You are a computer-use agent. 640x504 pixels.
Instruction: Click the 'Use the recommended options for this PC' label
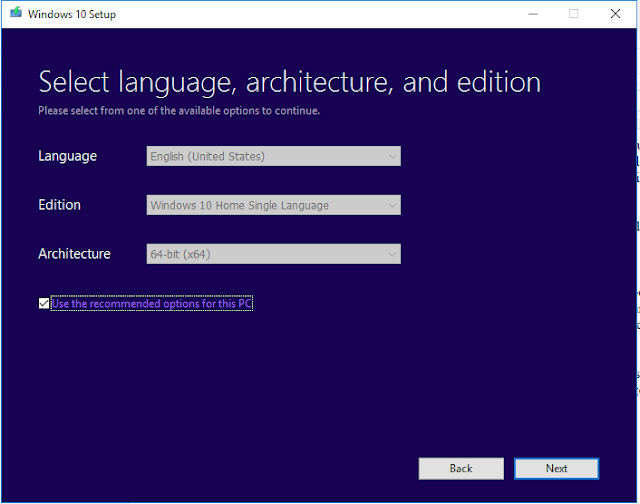click(151, 304)
